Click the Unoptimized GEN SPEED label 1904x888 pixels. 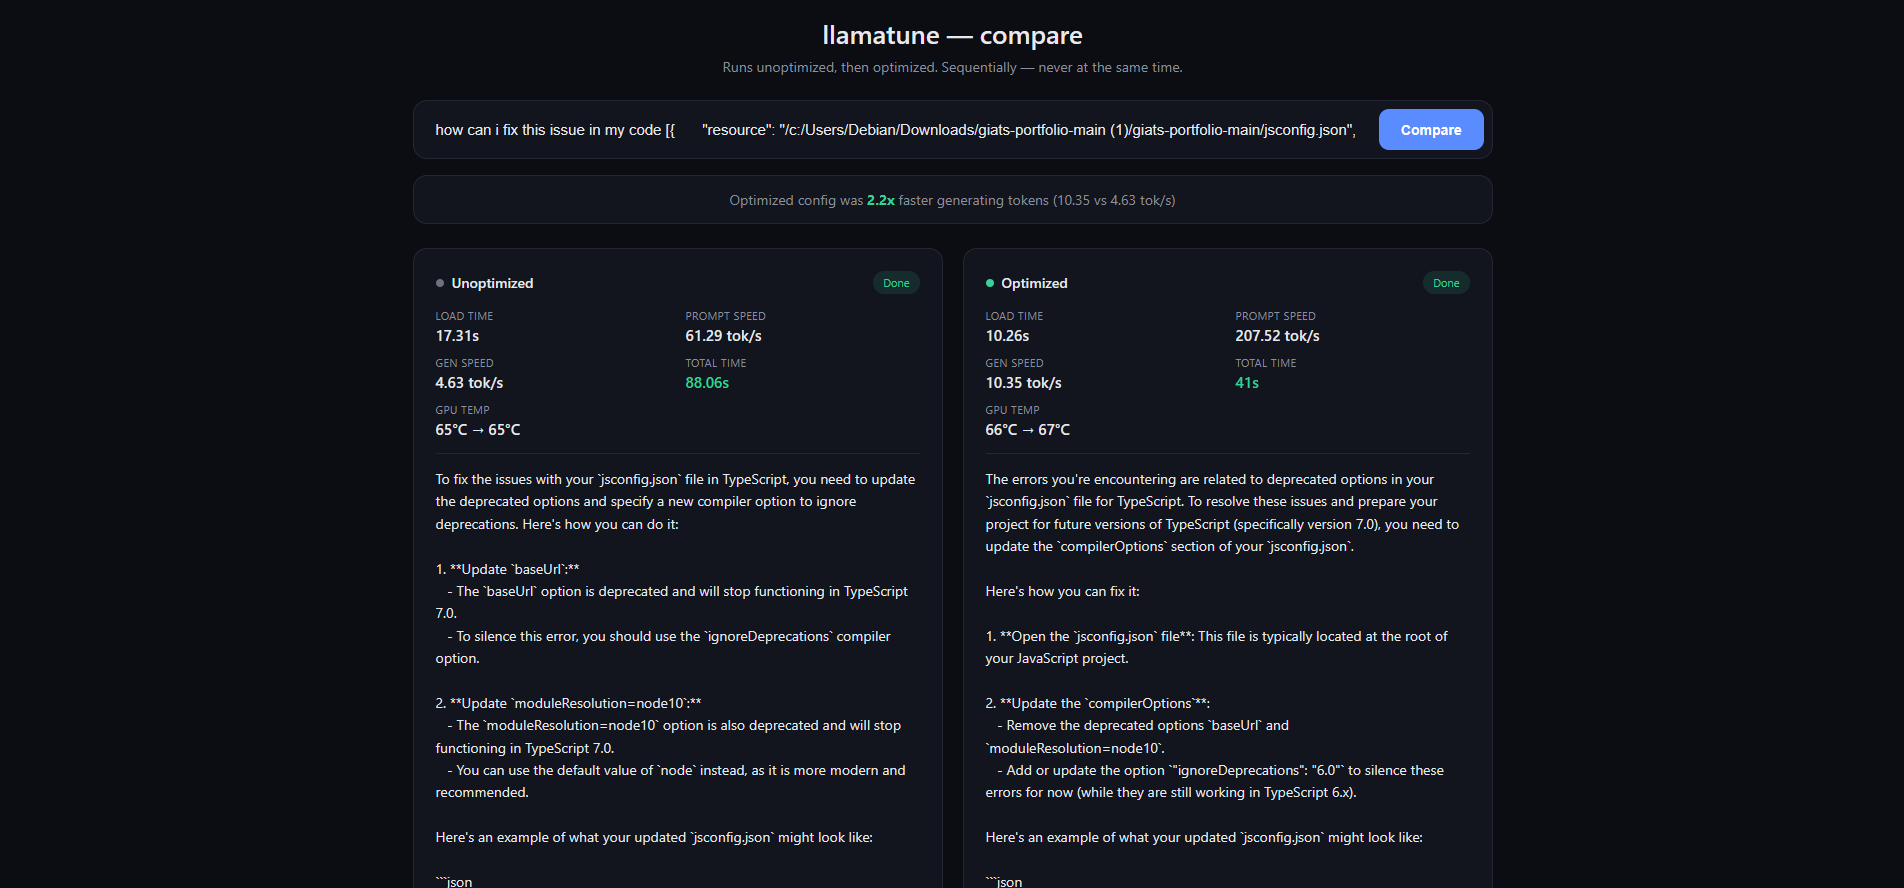coord(464,363)
